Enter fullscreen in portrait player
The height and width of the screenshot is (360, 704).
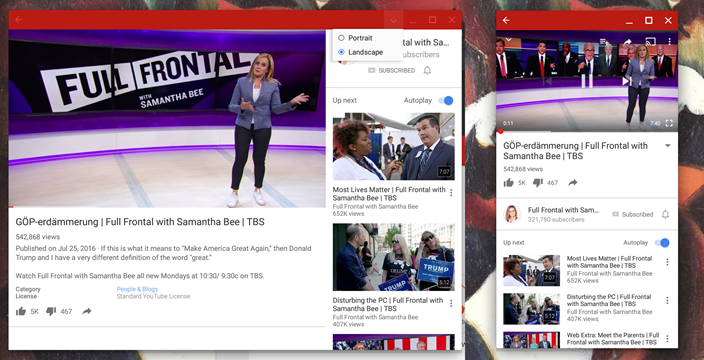pyautogui.click(x=669, y=123)
